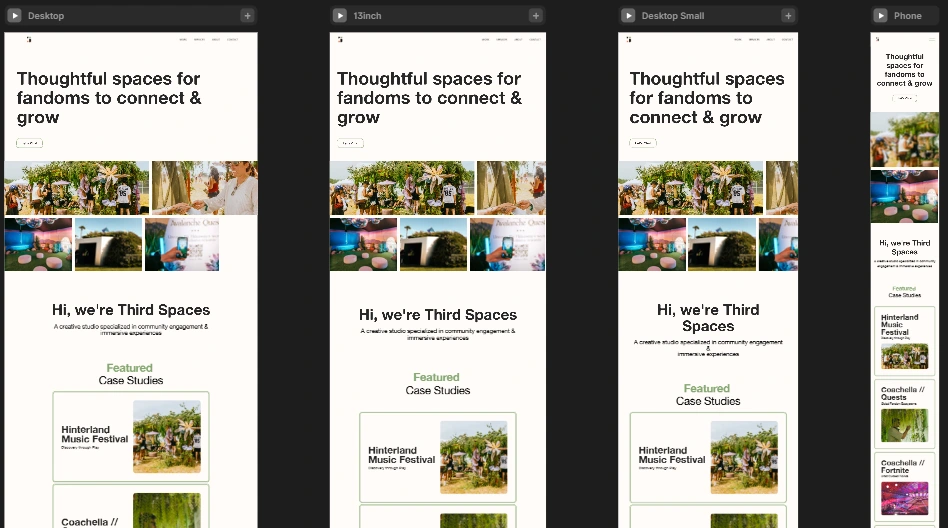Click 'Hi, we're Third Spaces' heading in Desktop Small

[708, 318]
